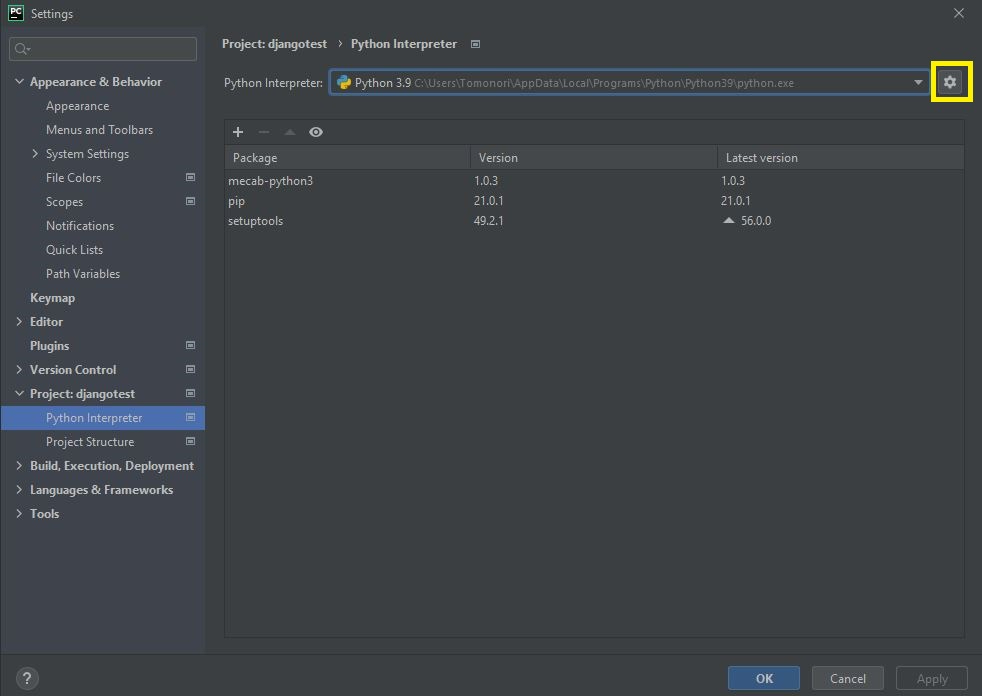The width and height of the screenshot is (982, 696).
Task: Select Project Structure in the sidebar
Action: click(90, 442)
